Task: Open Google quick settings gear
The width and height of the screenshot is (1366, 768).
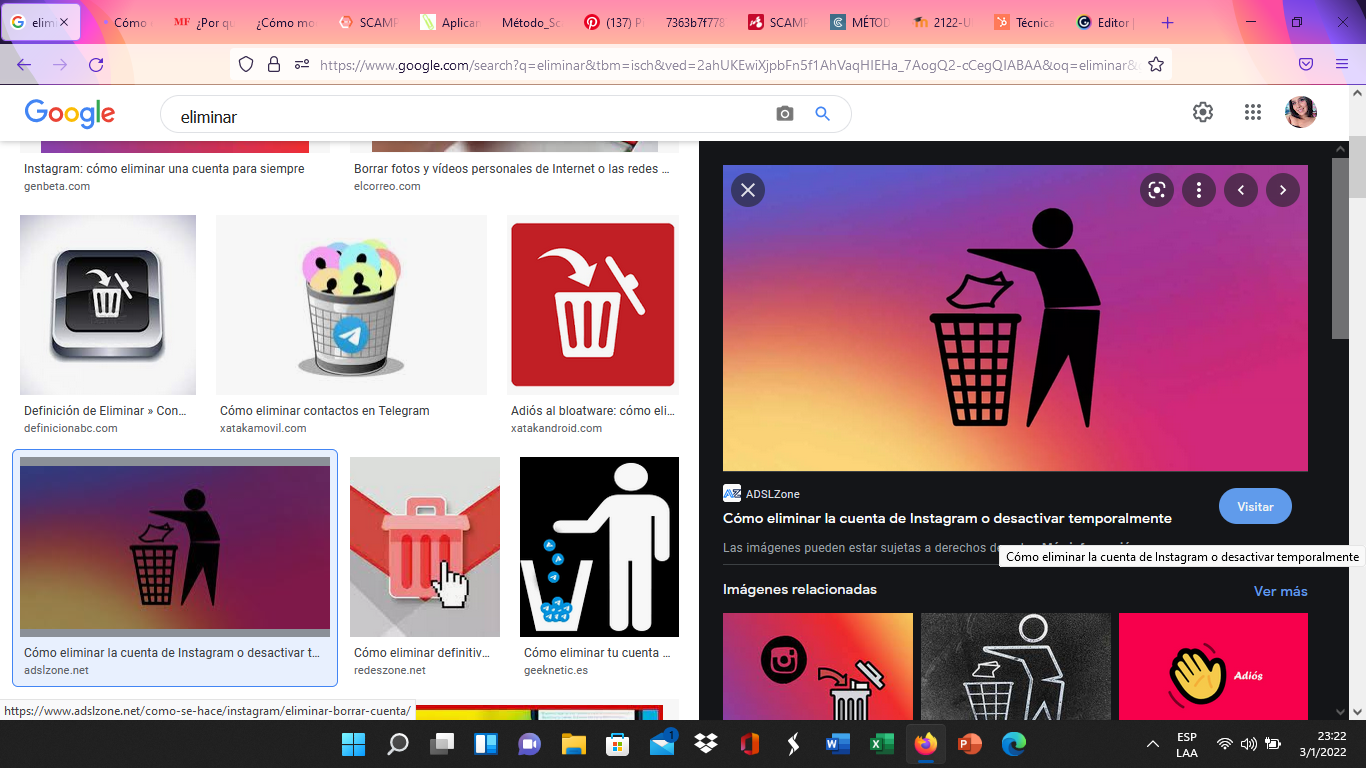Action: click(1202, 113)
